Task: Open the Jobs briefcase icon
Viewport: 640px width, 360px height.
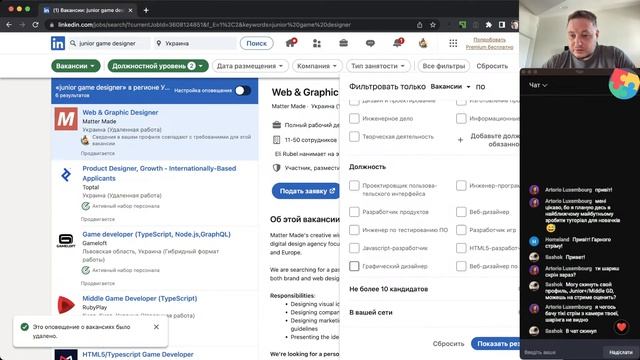Action: pos(343,43)
